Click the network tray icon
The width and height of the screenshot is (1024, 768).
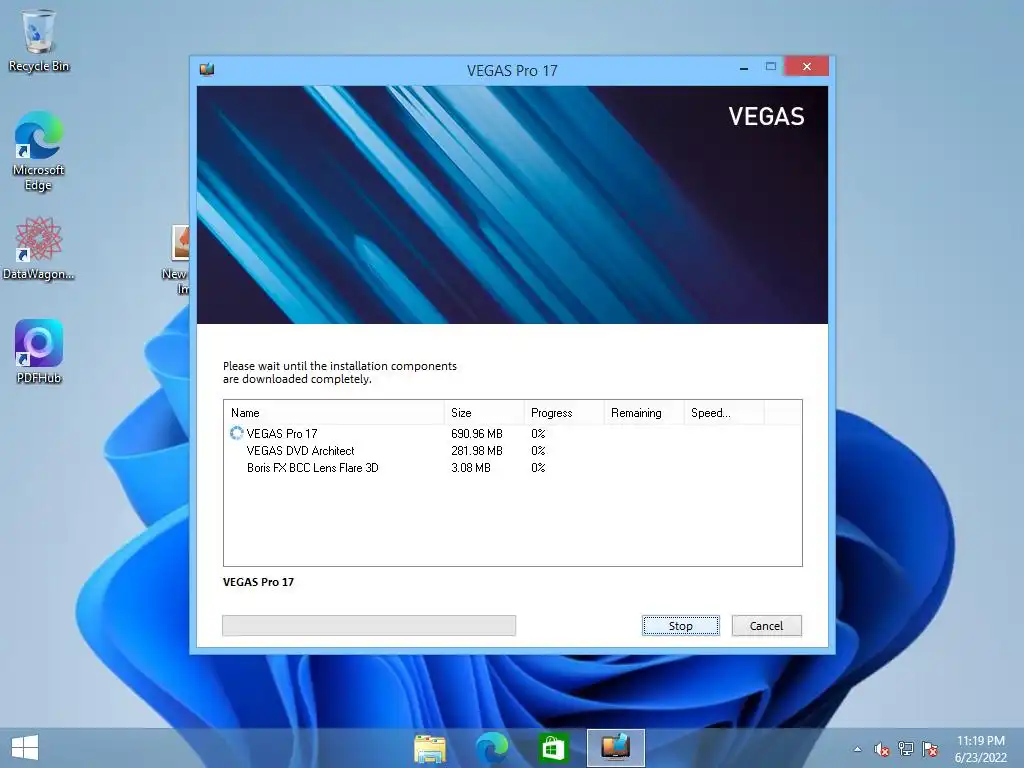click(x=905, y=748)
